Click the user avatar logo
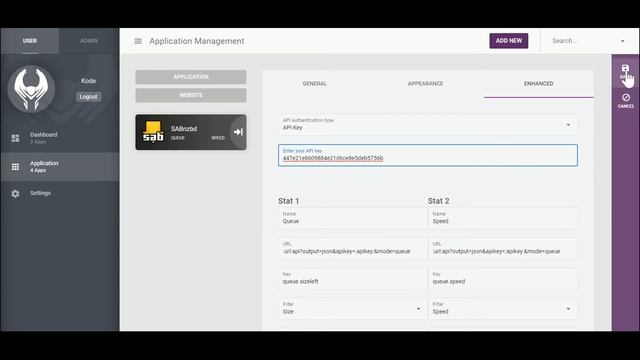This screenshot has height=360, width=640. click(x=31, y=89)
